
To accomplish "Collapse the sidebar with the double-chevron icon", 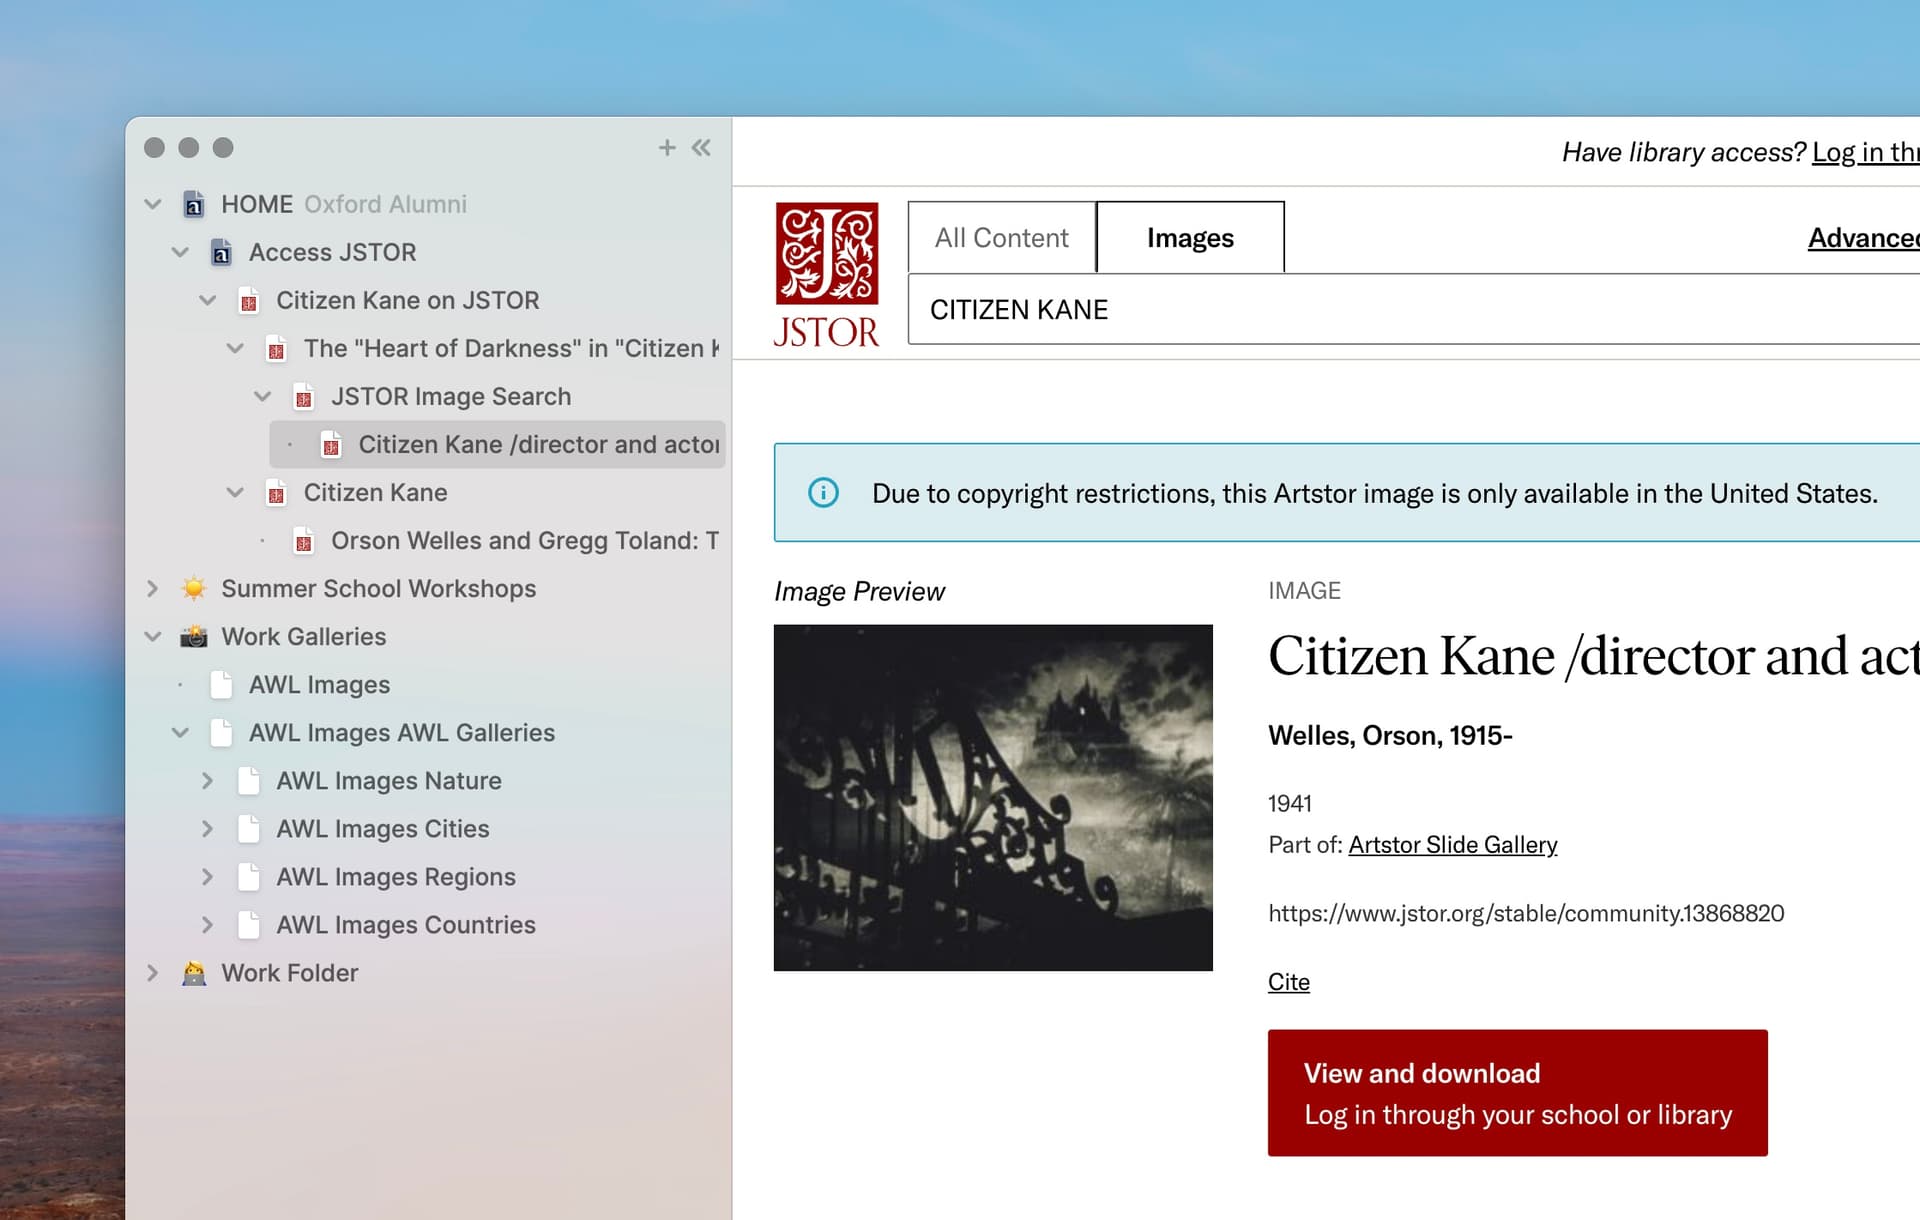I will tap(700, 147).
